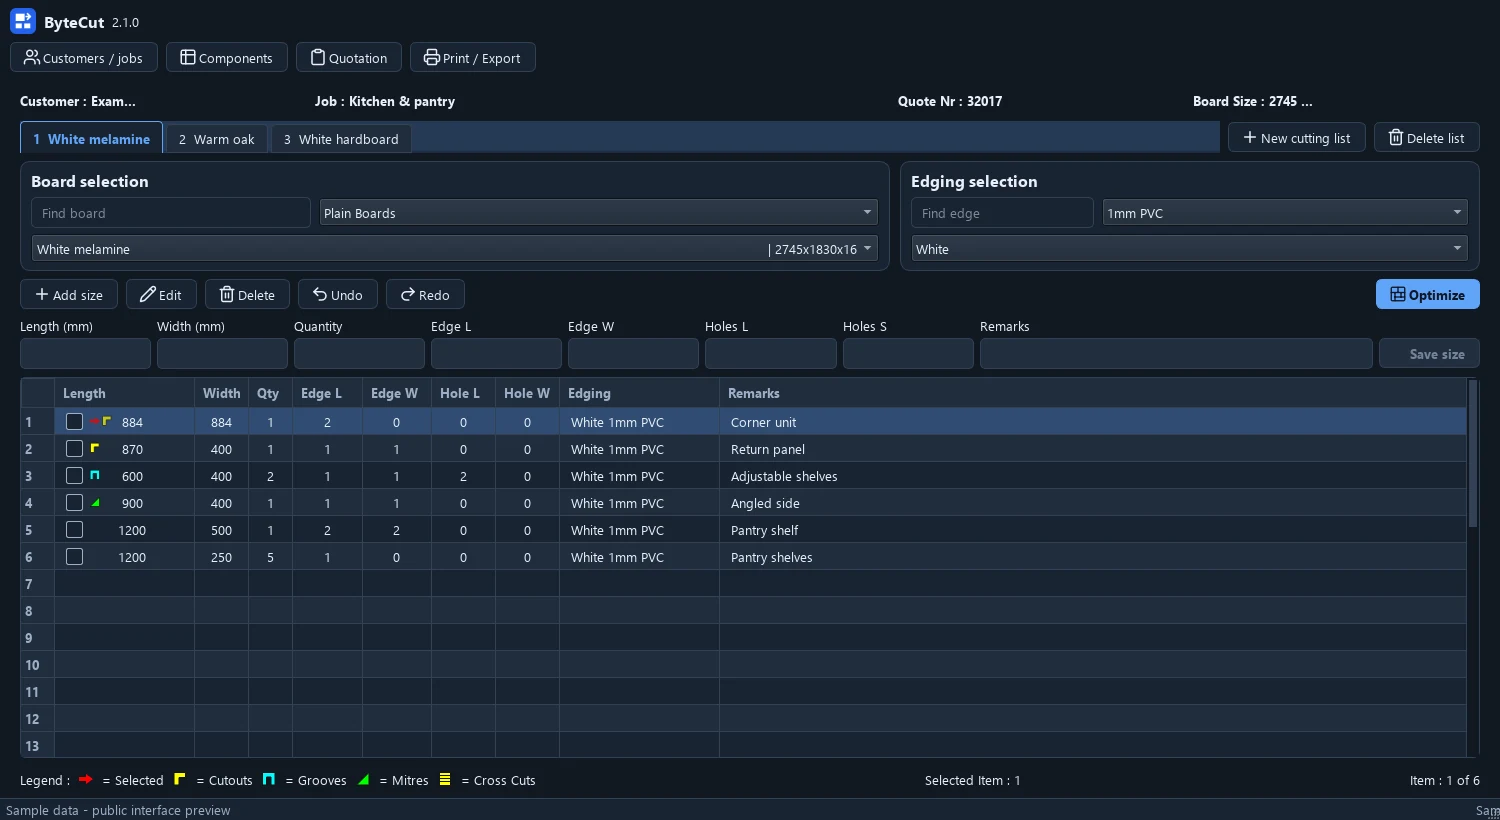This screenshot has width=1500, height=820.
Task: Open the Customers / jobs screen
Action: (x=84, y=57)
